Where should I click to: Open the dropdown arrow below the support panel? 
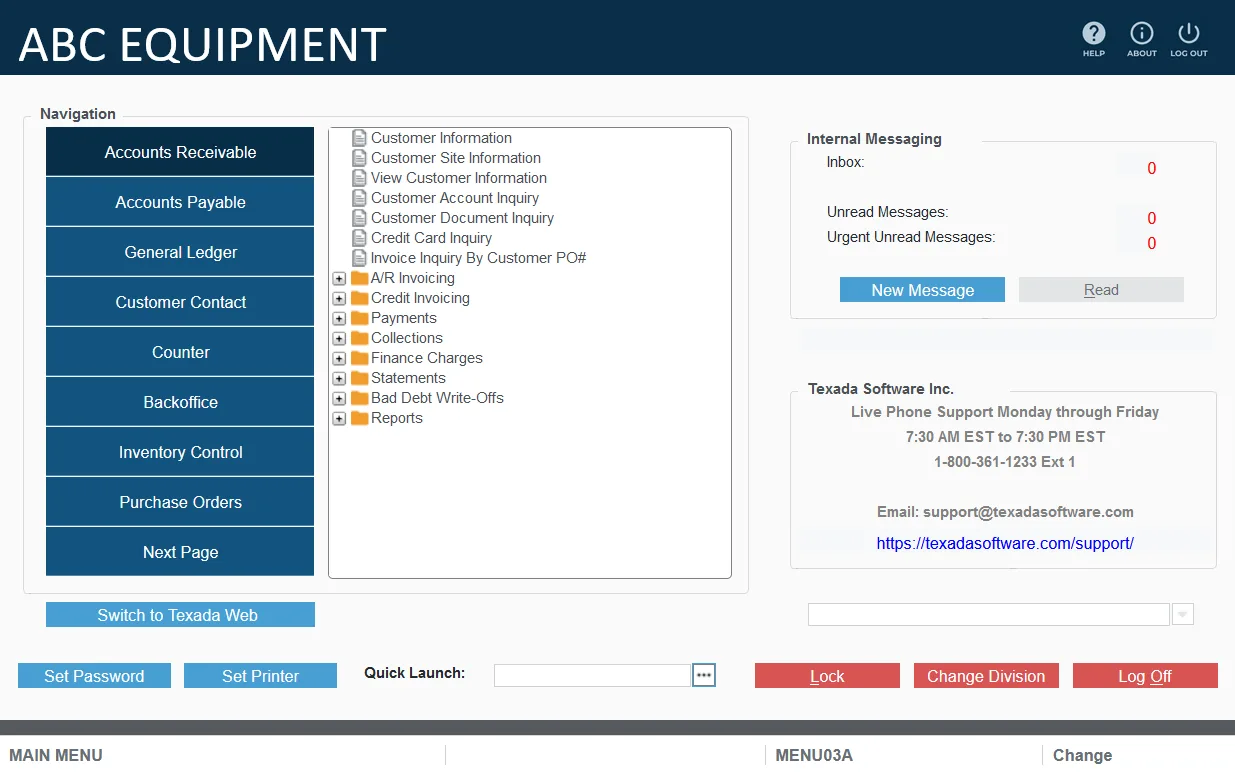1182,615
